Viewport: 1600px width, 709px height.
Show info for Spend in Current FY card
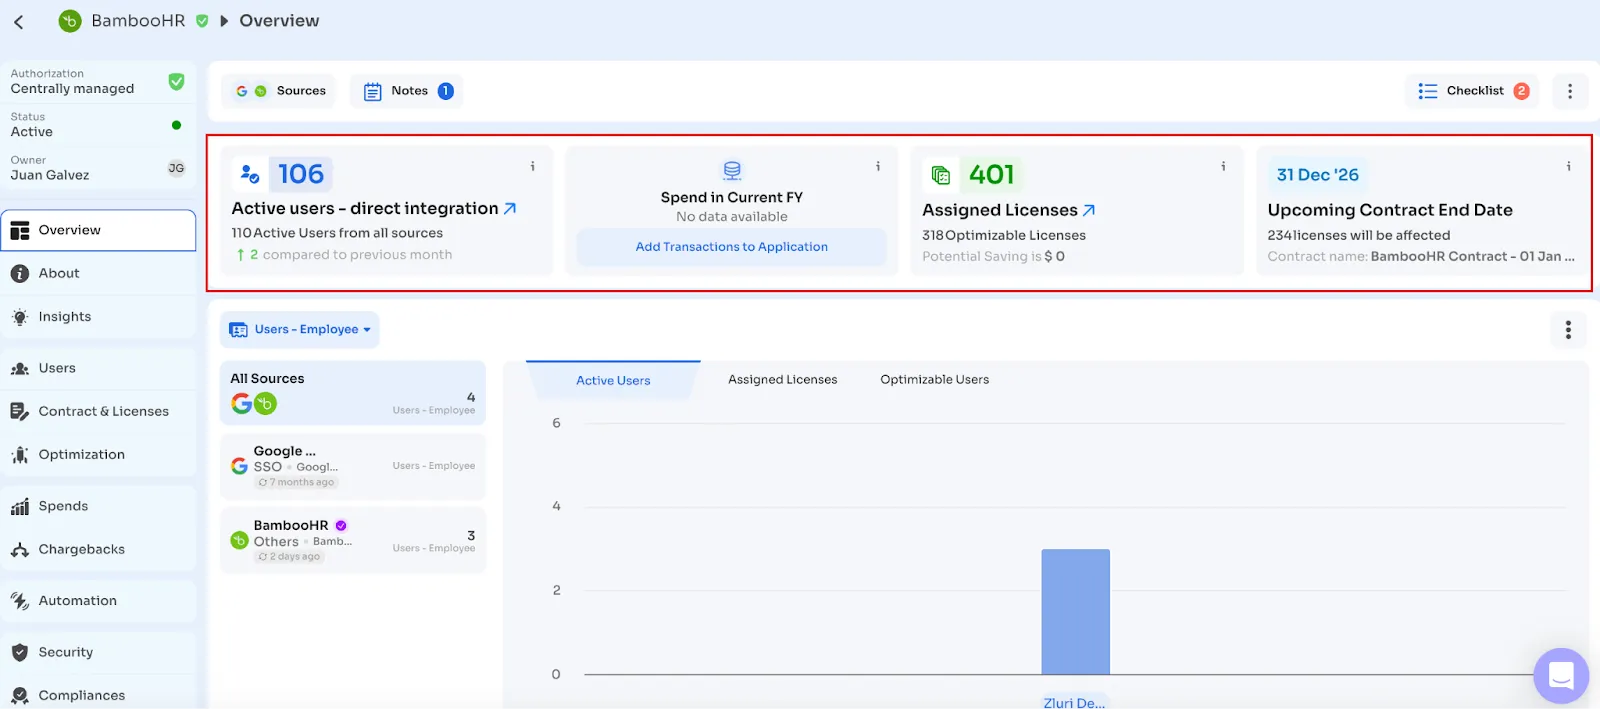(878, 166)
